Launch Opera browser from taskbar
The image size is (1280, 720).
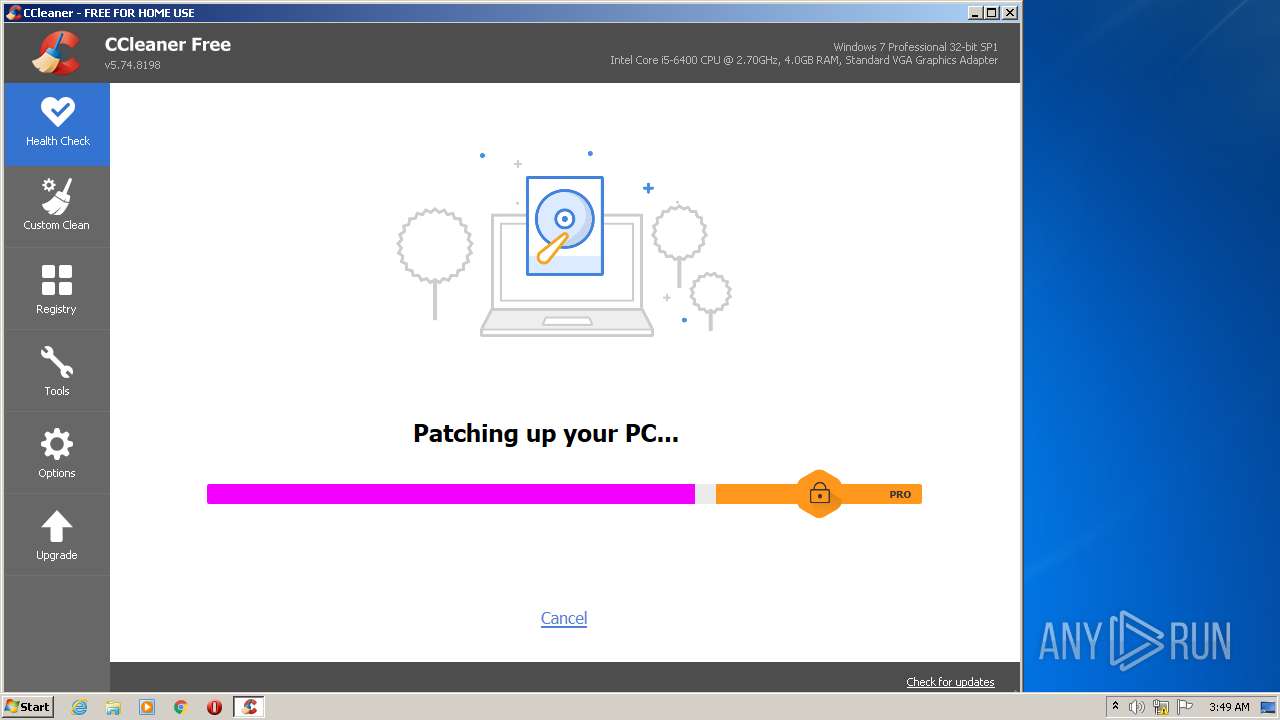coord(214,707)
